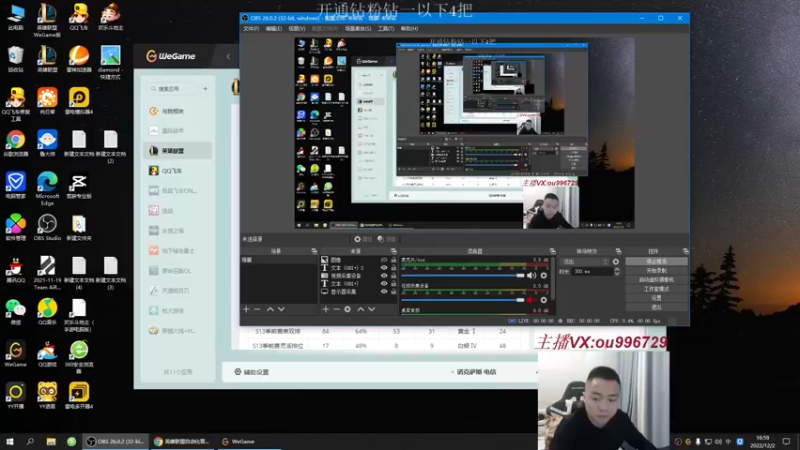Toggle visibility of 图像 source

coord(384,260)
